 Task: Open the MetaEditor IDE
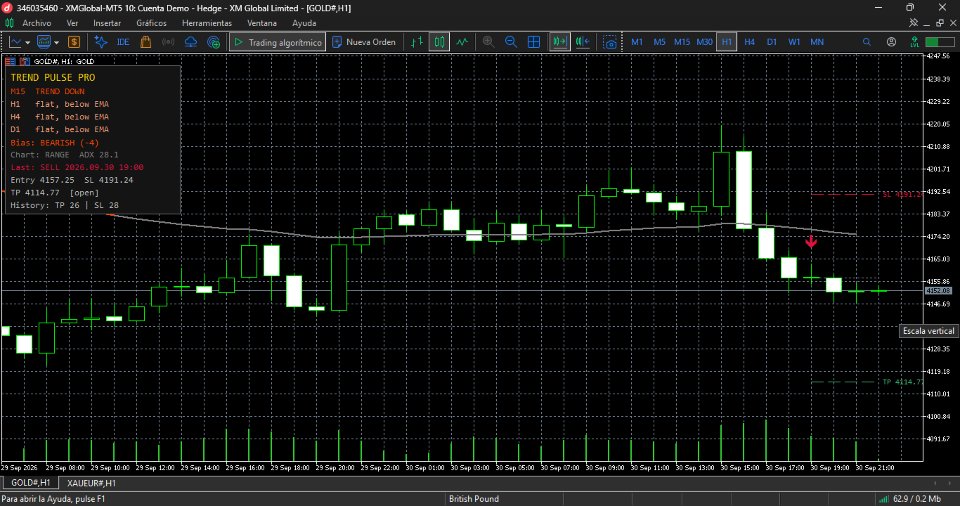123,42
